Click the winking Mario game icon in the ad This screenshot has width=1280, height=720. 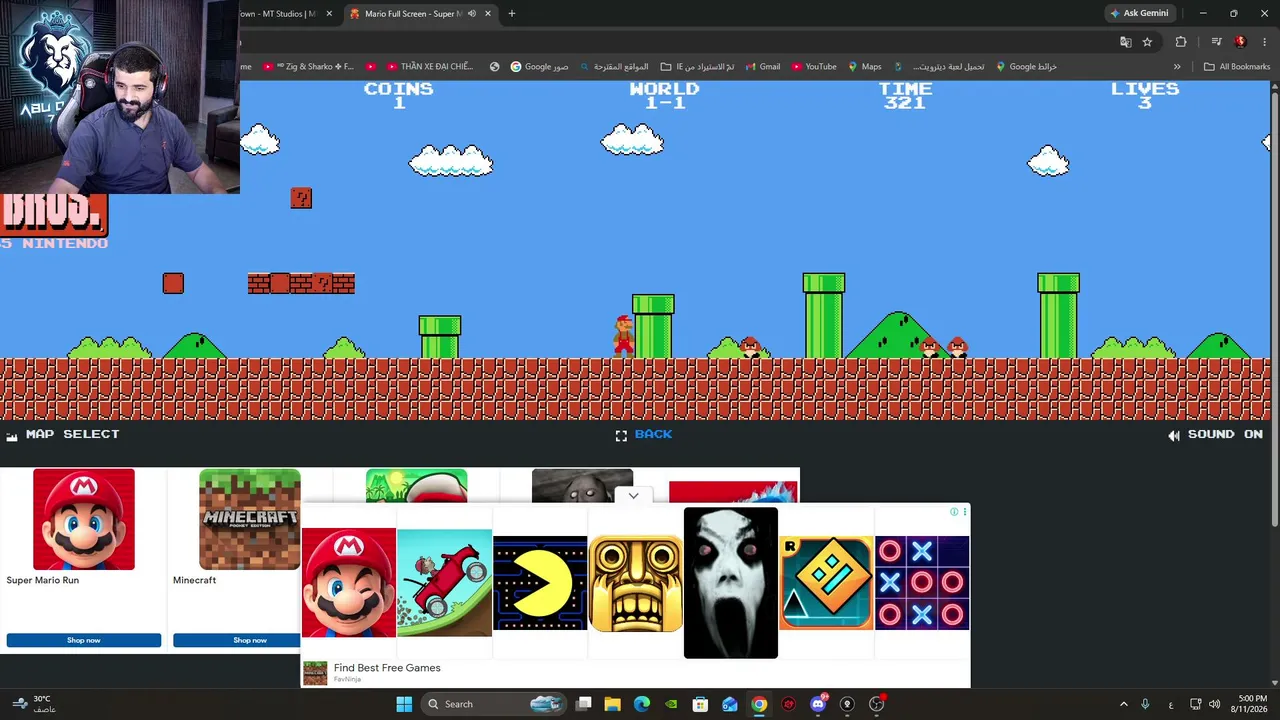(x=349, y=583)
